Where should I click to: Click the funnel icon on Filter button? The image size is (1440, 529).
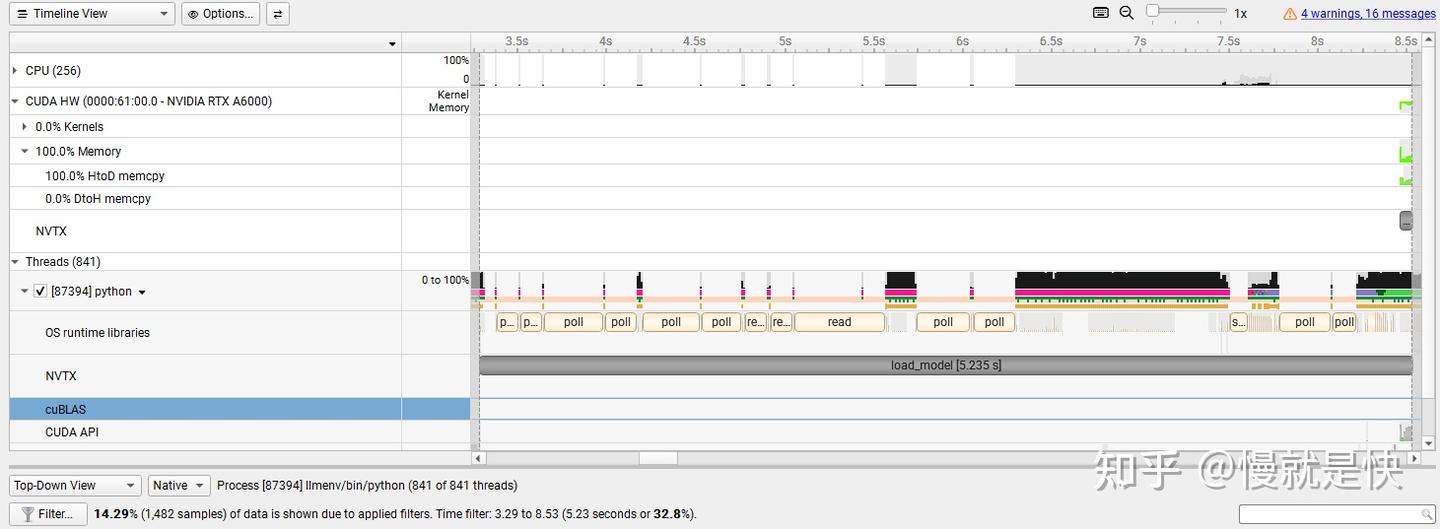(27, 514)
